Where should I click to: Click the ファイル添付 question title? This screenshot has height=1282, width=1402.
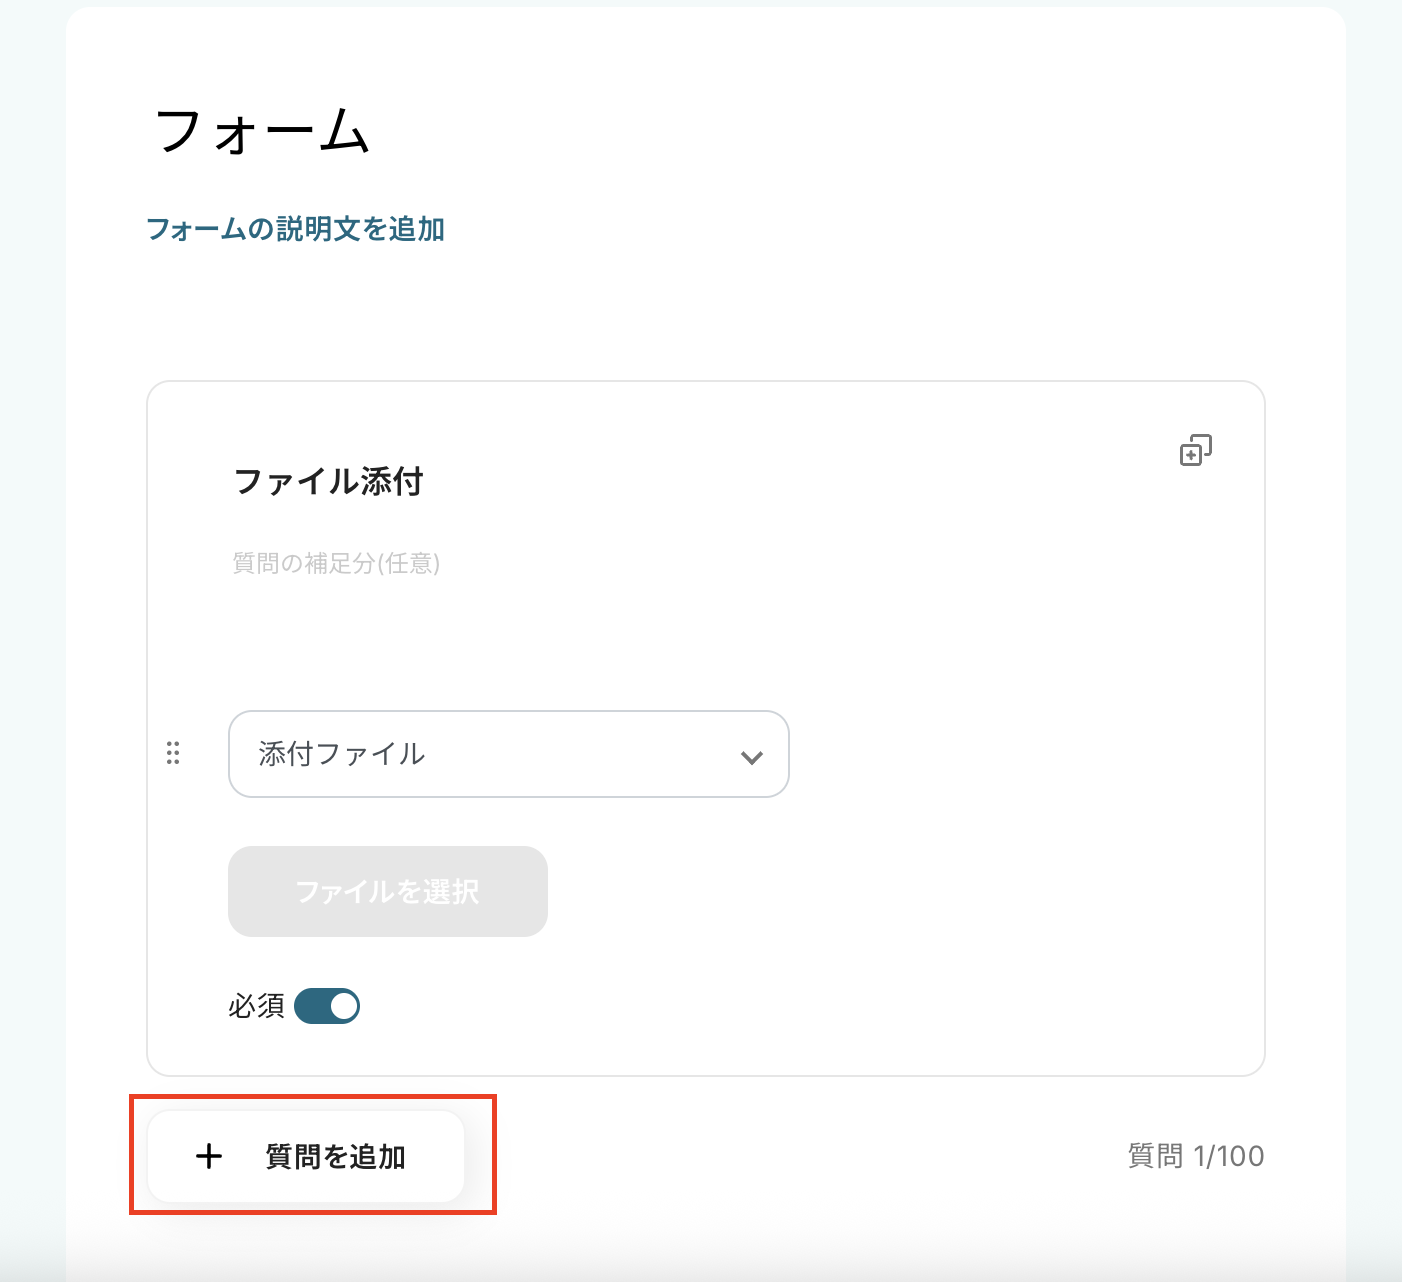[x=328, y=482]
